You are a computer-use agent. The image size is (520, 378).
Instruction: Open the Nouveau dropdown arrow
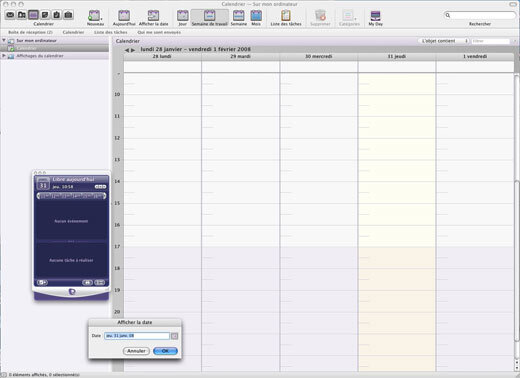(x=102, y=19)
